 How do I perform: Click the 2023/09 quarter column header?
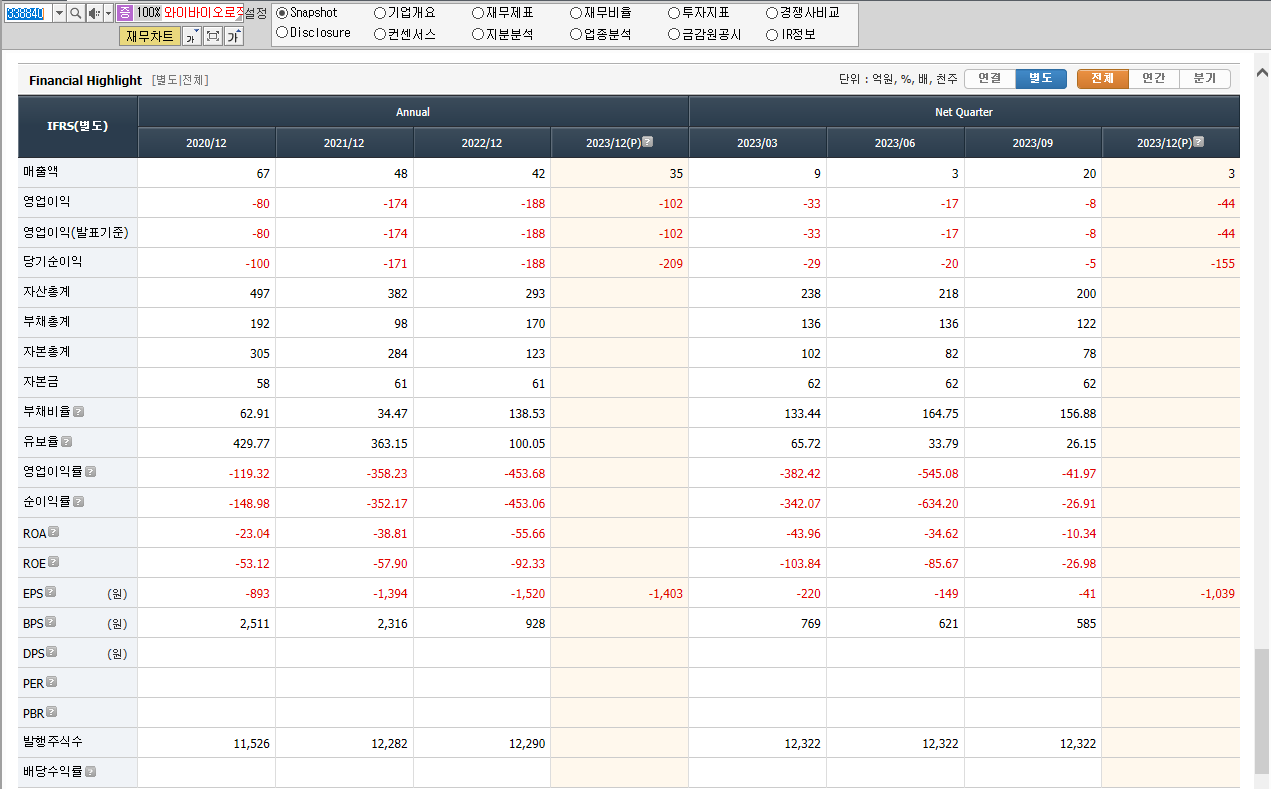pyautogui.click(x=1033, y=143)
